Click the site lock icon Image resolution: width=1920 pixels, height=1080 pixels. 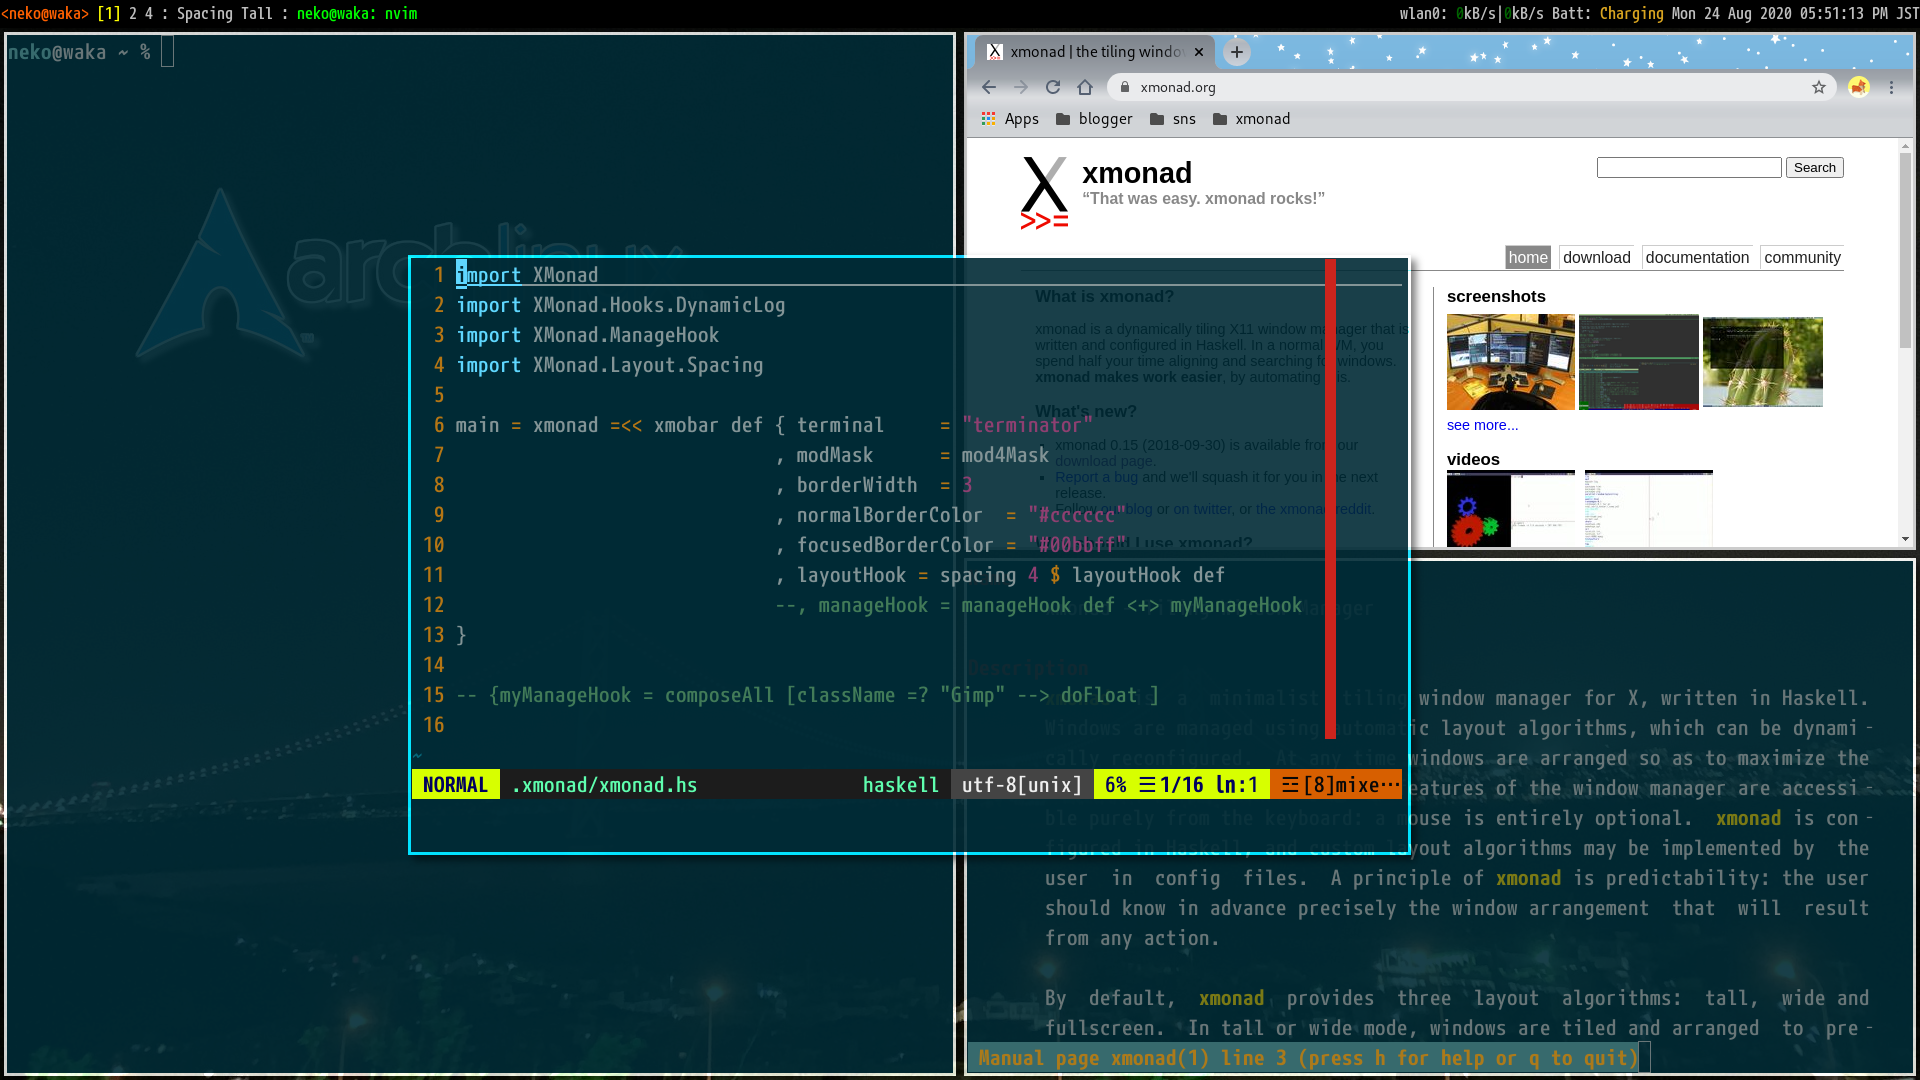coord(1125,87)
